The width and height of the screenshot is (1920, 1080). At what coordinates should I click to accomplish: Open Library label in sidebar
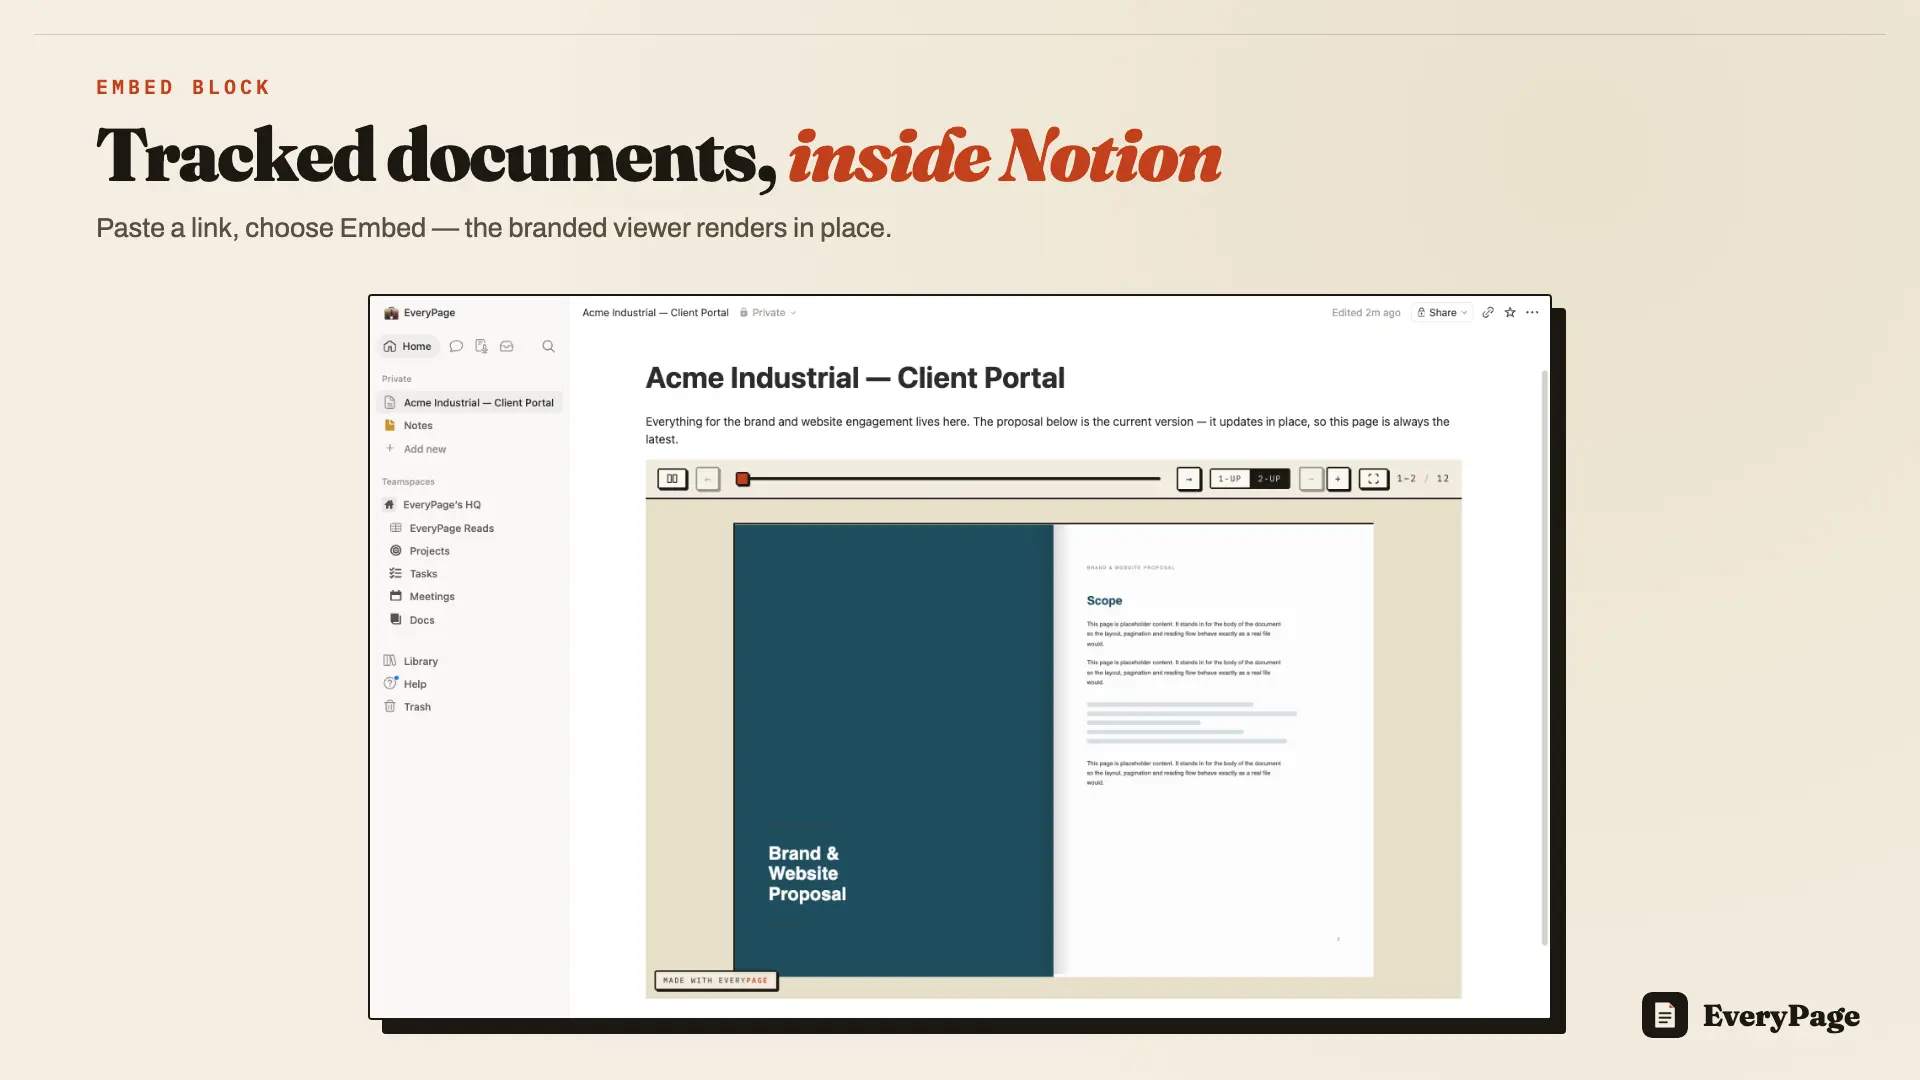(421, 661)
